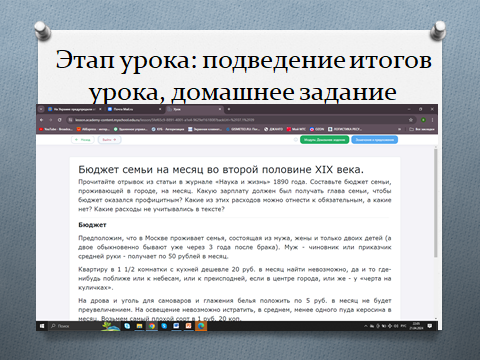Screen dimensions: 480x360
Task: Click the green homework module button
Action: point(324,140)
